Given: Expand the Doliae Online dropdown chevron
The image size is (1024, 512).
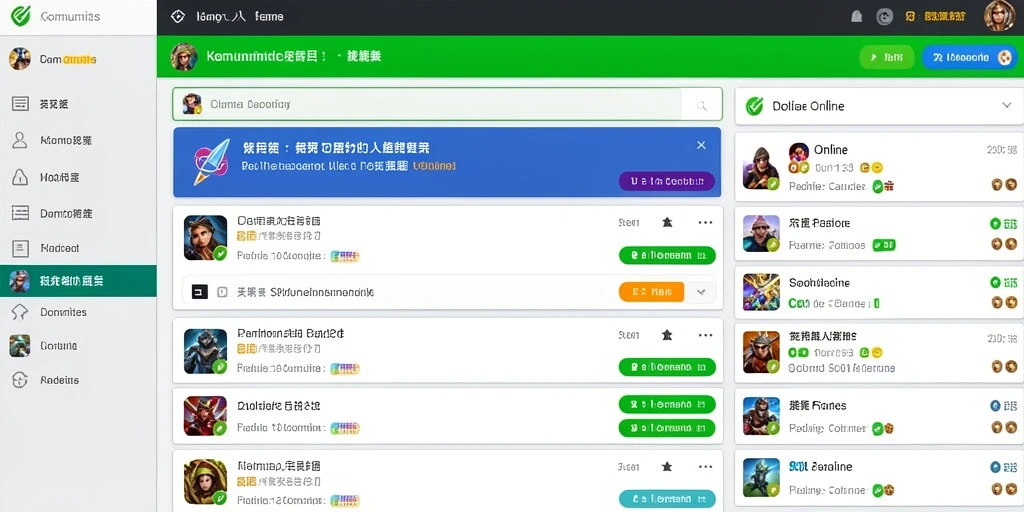Looking at the screenshot, I should tap(1006, 105).
